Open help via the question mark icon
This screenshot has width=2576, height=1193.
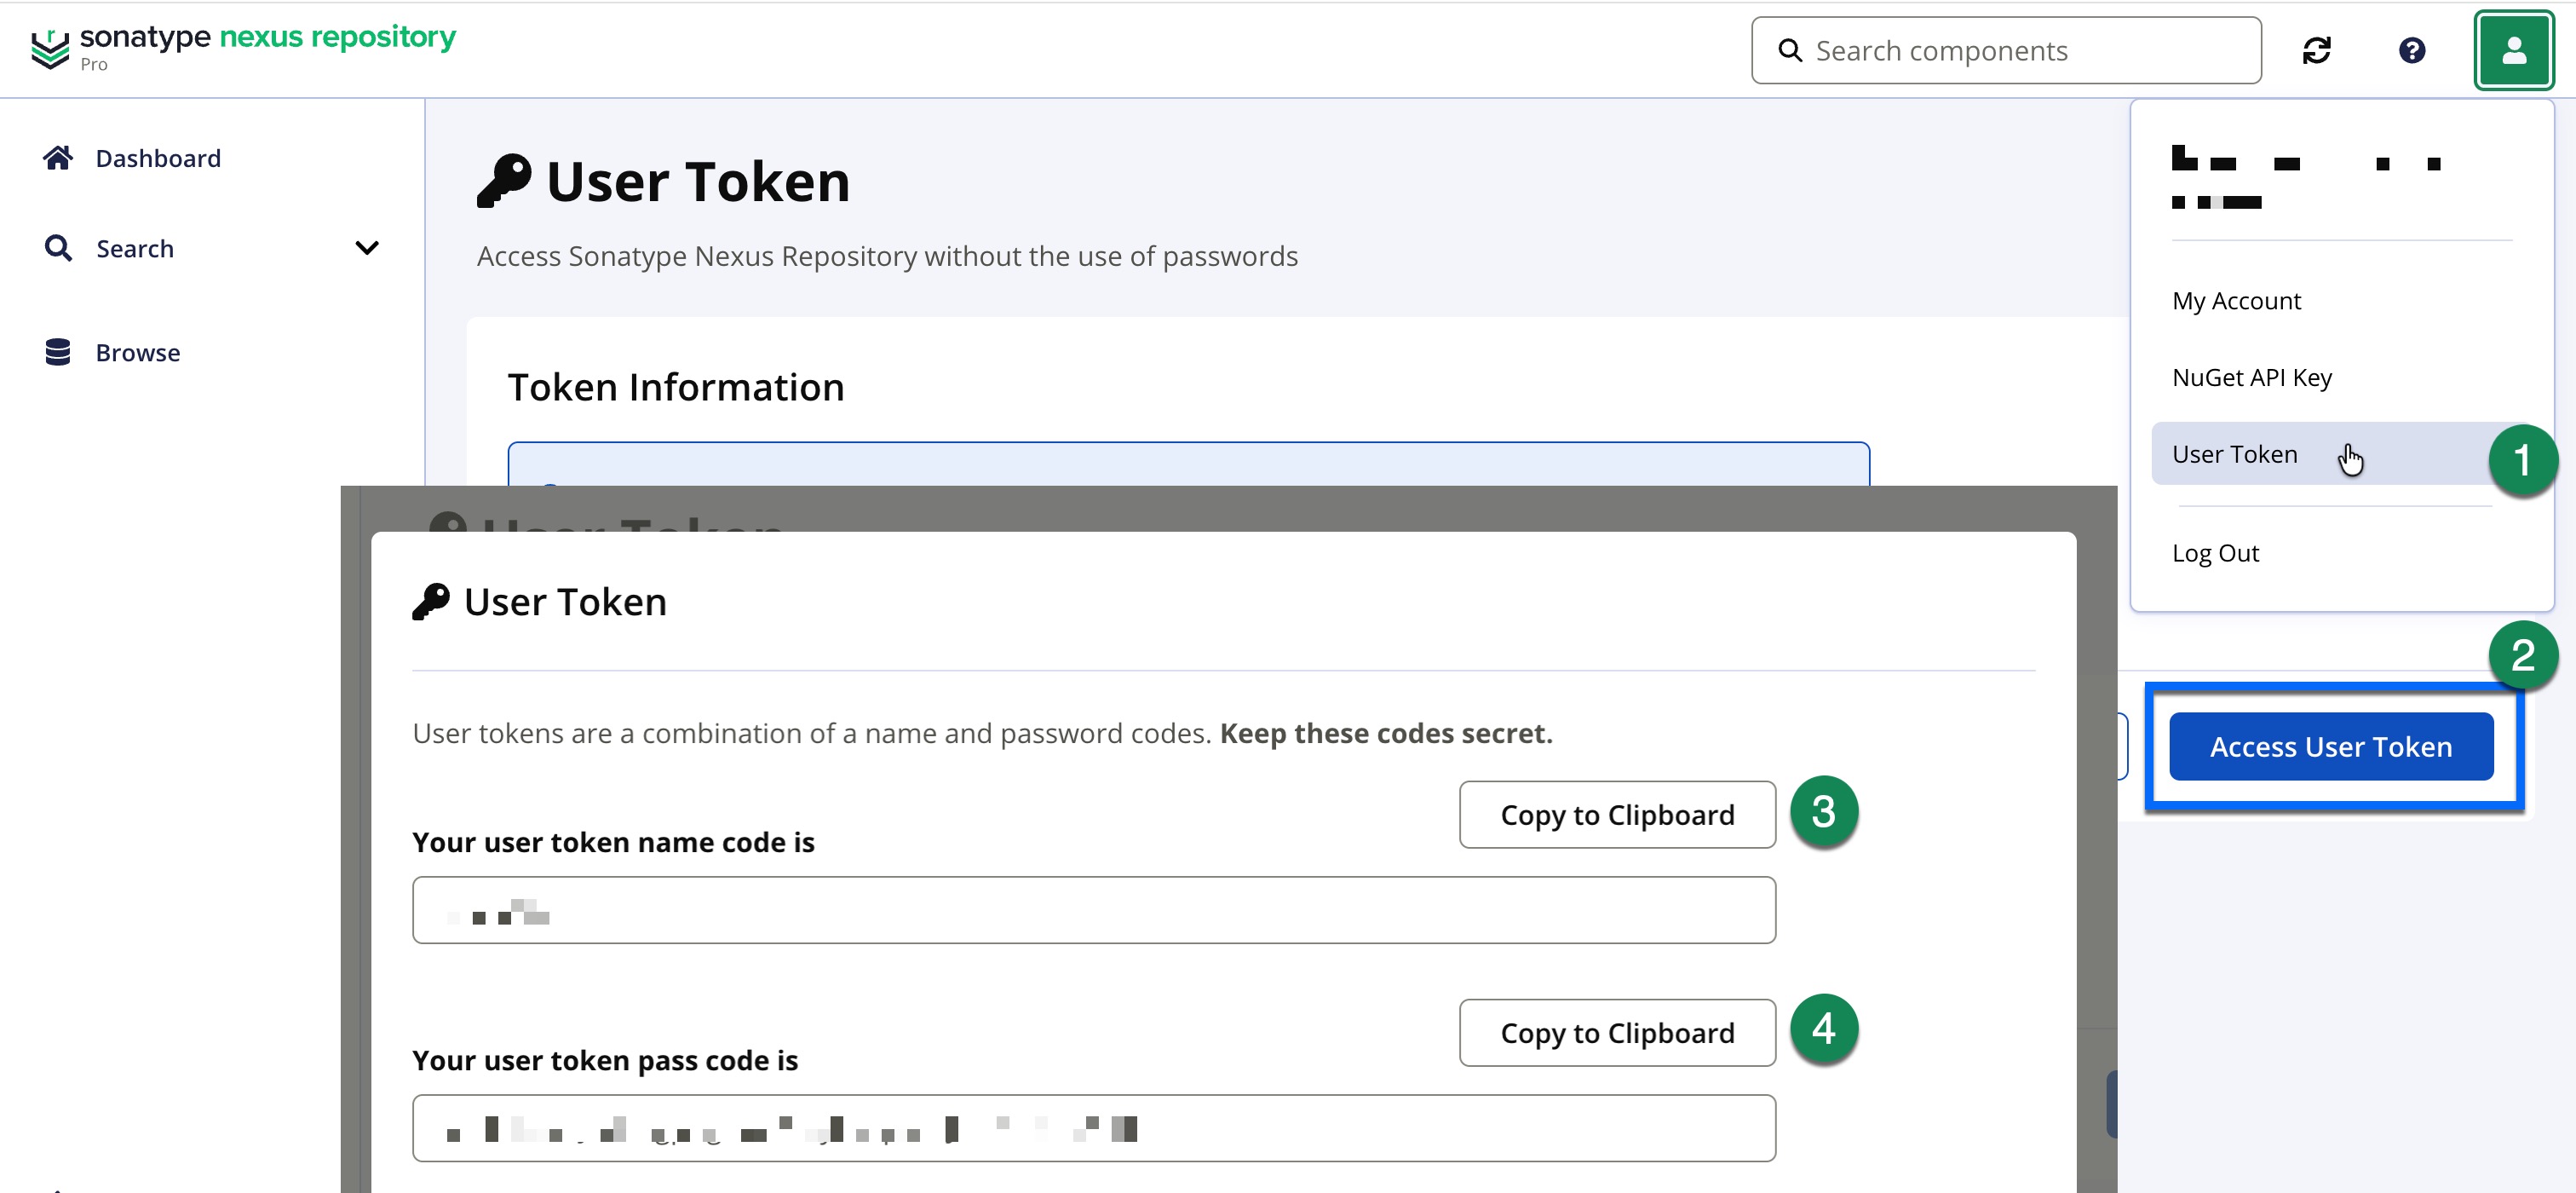(2412, 50)
